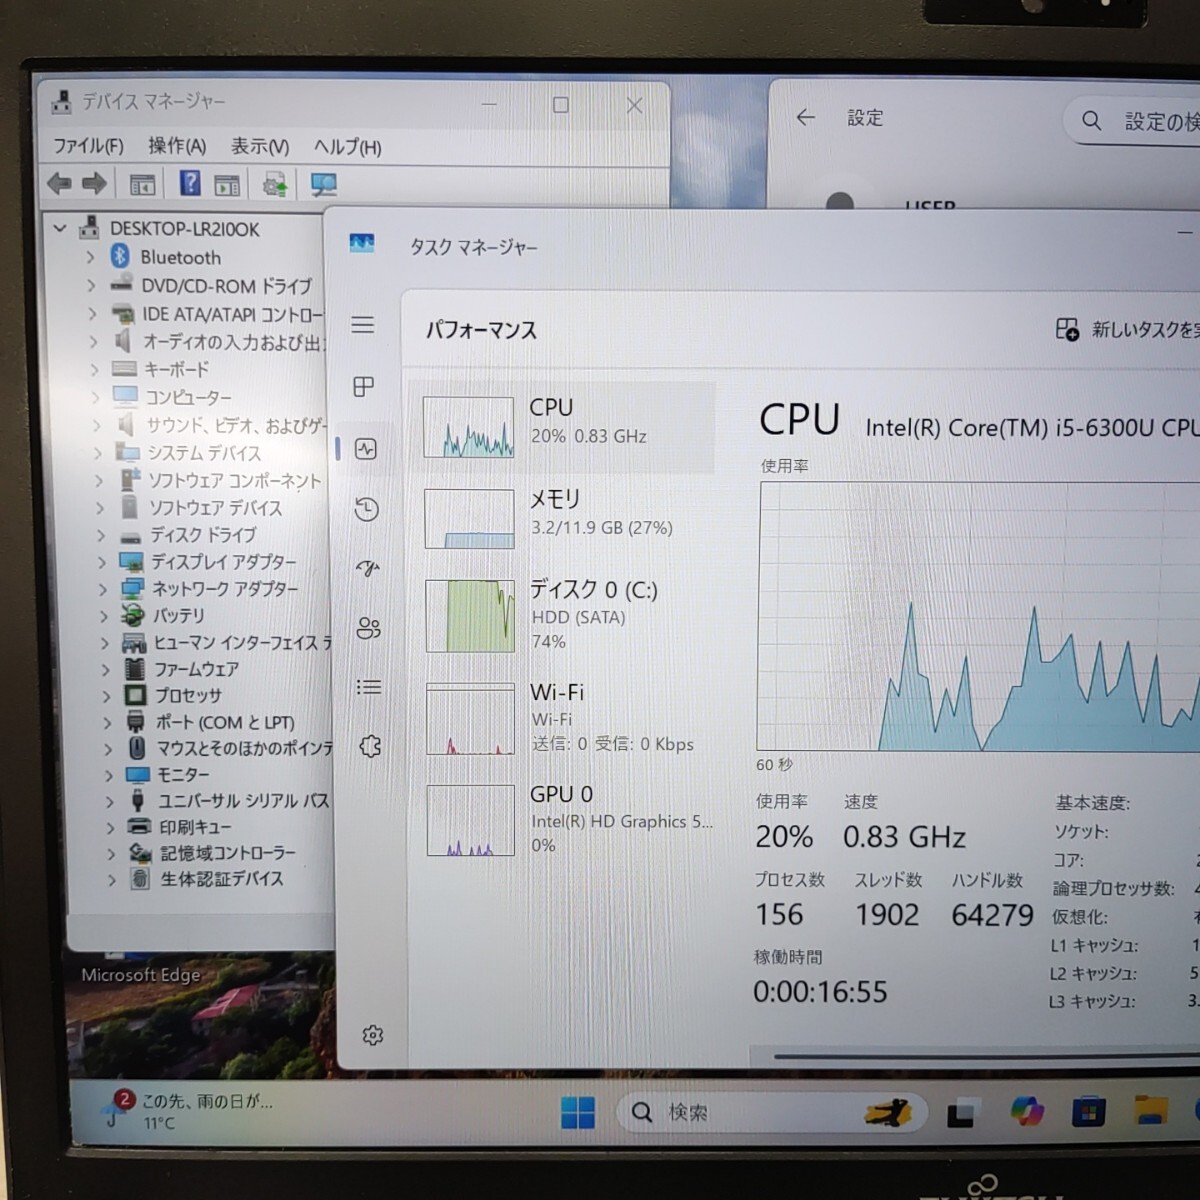The height and width of the screenshot is (1200, 1200).
Task: Open Task Manager settings gear icon
Action: (373, 1036)
